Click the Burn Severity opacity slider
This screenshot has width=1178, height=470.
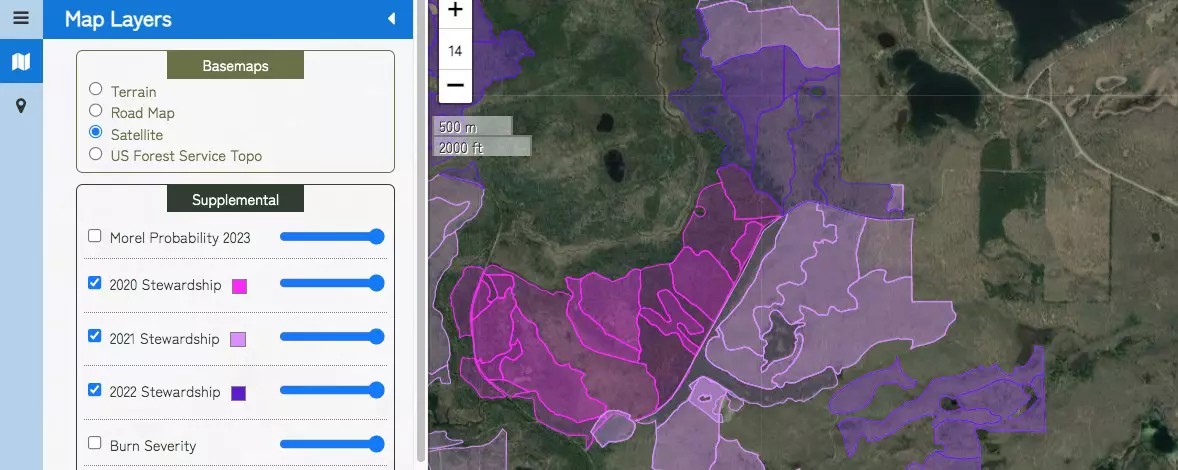332,444
